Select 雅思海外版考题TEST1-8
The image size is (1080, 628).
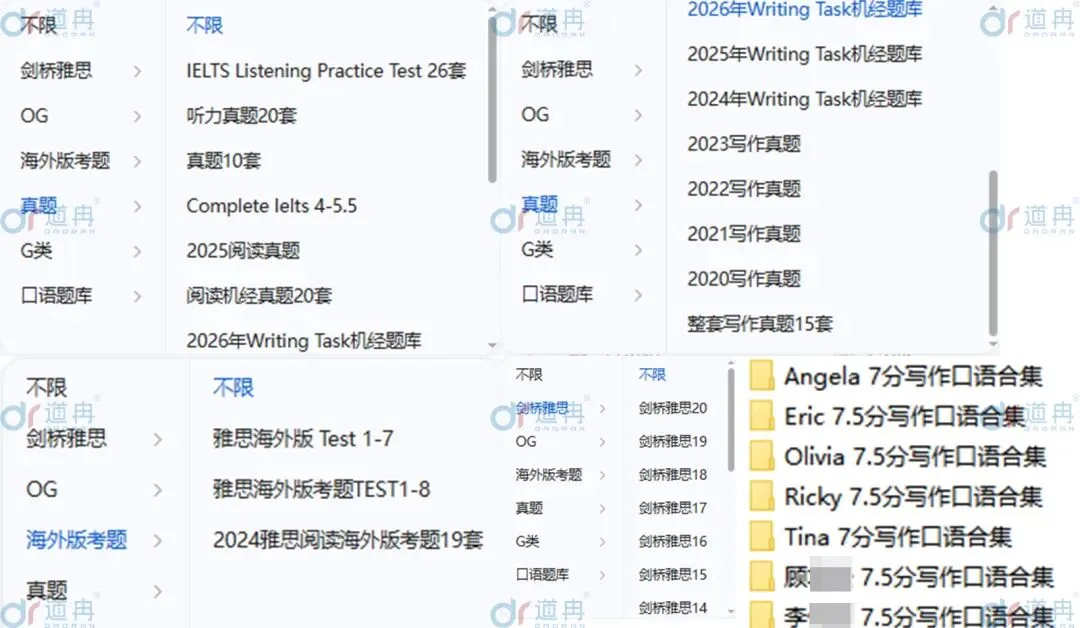pyautogui.click(x=321, y=490)
